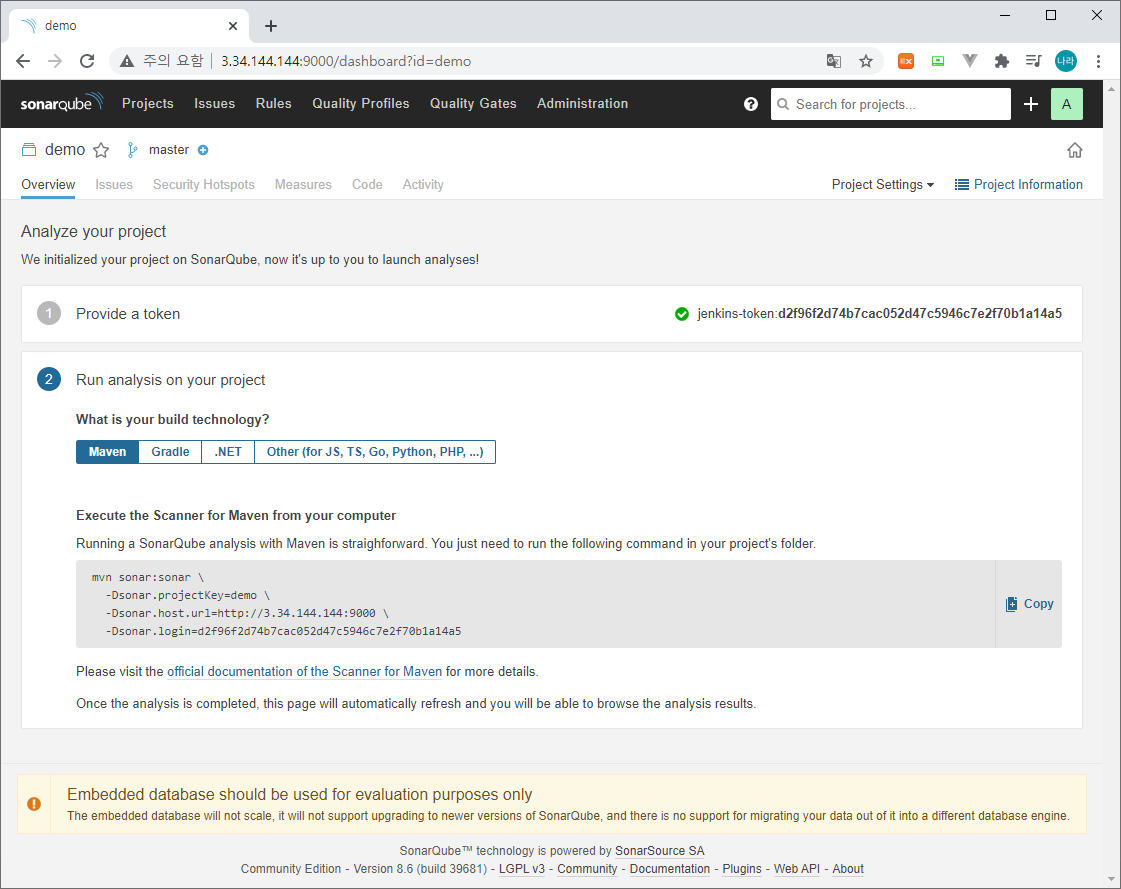Switch to Security Hotspots tab
The image size is (1121, 889).
[x=204, y=185]
